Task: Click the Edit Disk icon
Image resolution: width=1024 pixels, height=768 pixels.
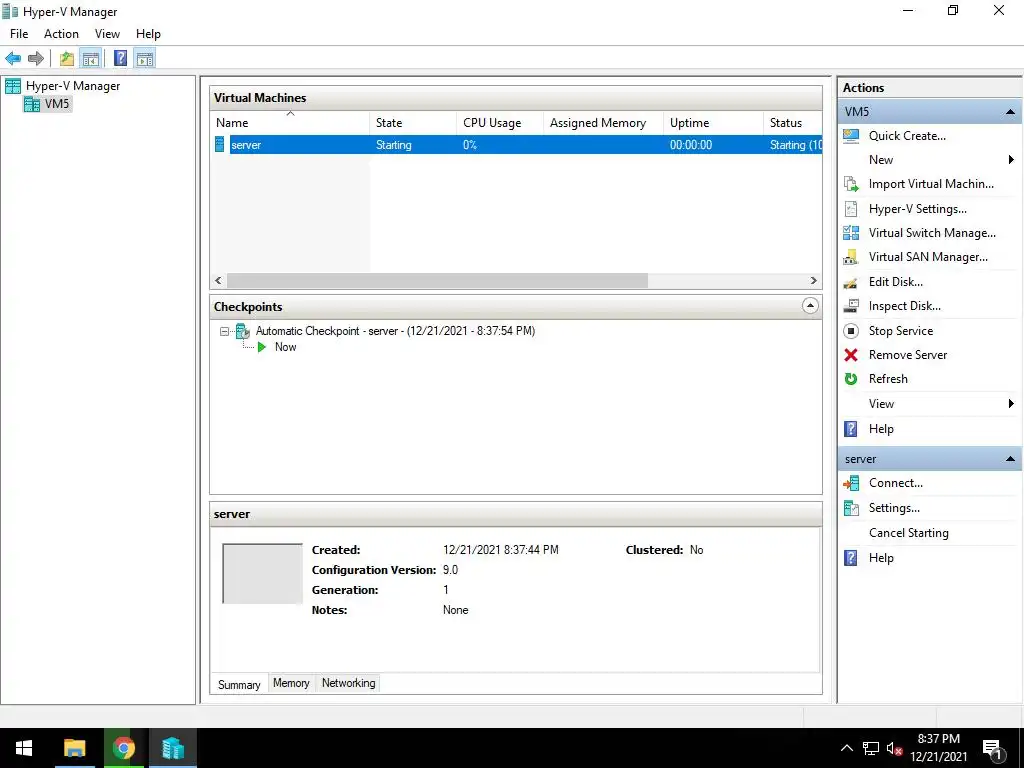Action: tap(851, 282)
